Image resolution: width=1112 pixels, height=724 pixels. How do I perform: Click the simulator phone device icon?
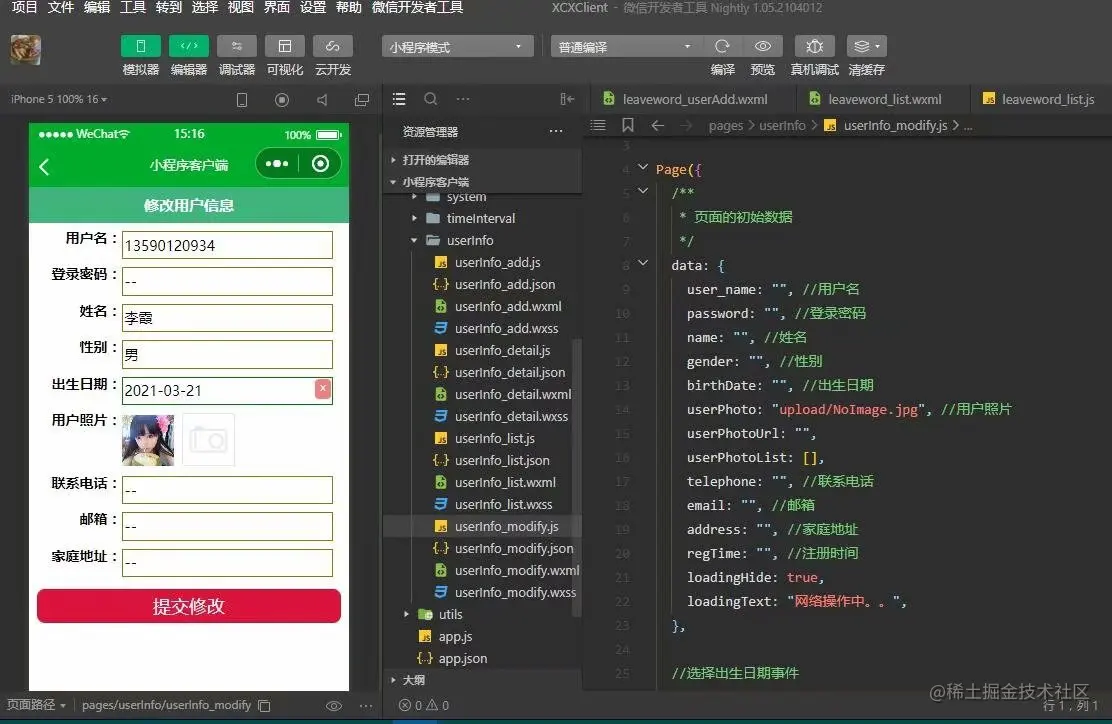tap(242, 100)
